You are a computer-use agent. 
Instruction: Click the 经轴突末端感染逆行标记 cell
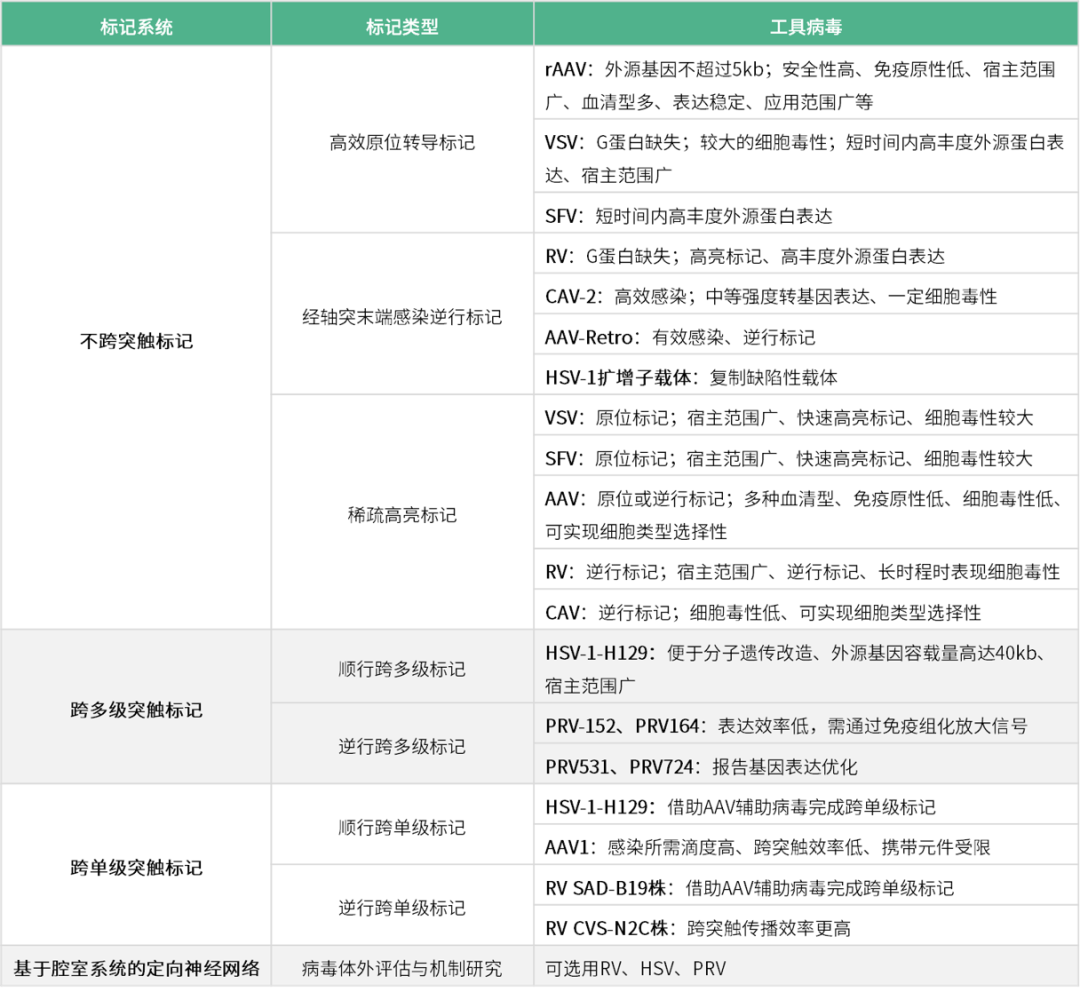(402, 317)
